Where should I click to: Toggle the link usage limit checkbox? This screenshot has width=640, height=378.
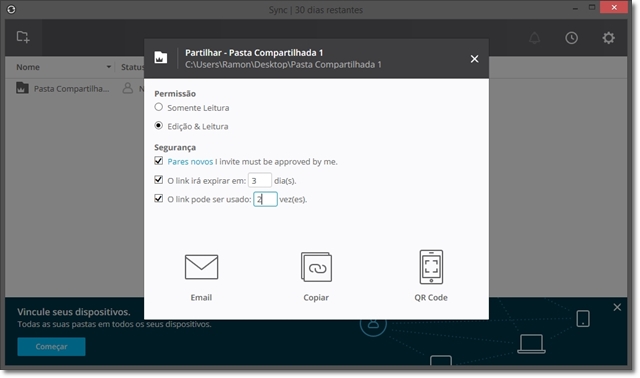pyautogui.click(x=158, y=198)
